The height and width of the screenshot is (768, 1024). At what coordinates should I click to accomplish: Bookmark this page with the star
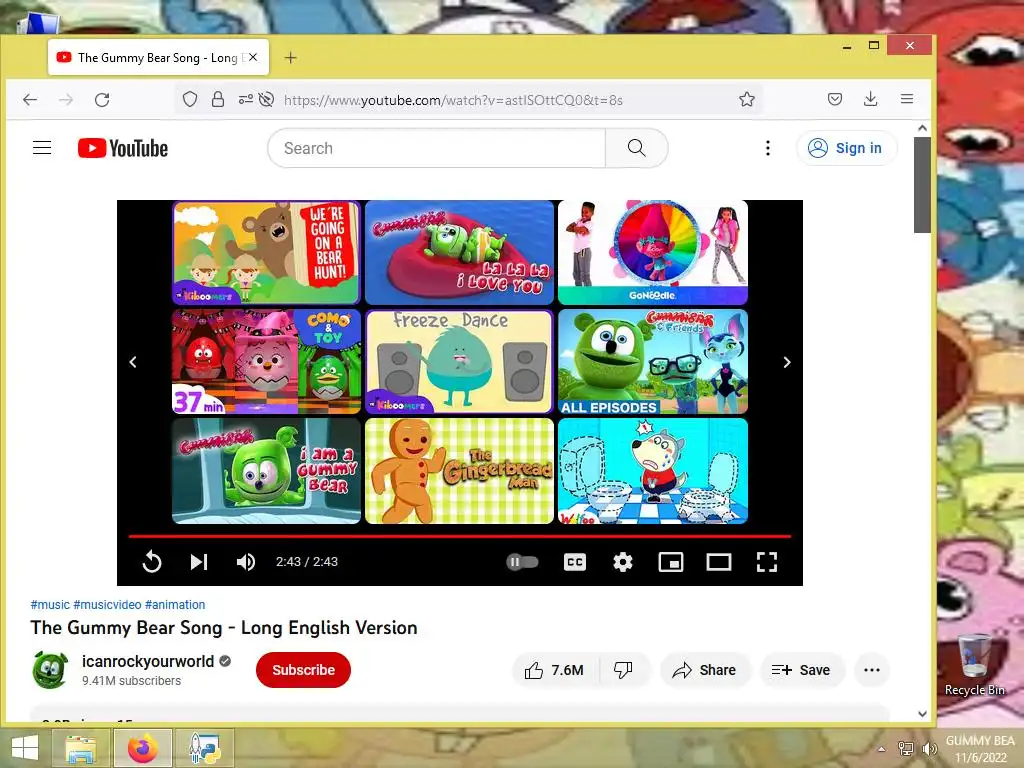(747, 99)
